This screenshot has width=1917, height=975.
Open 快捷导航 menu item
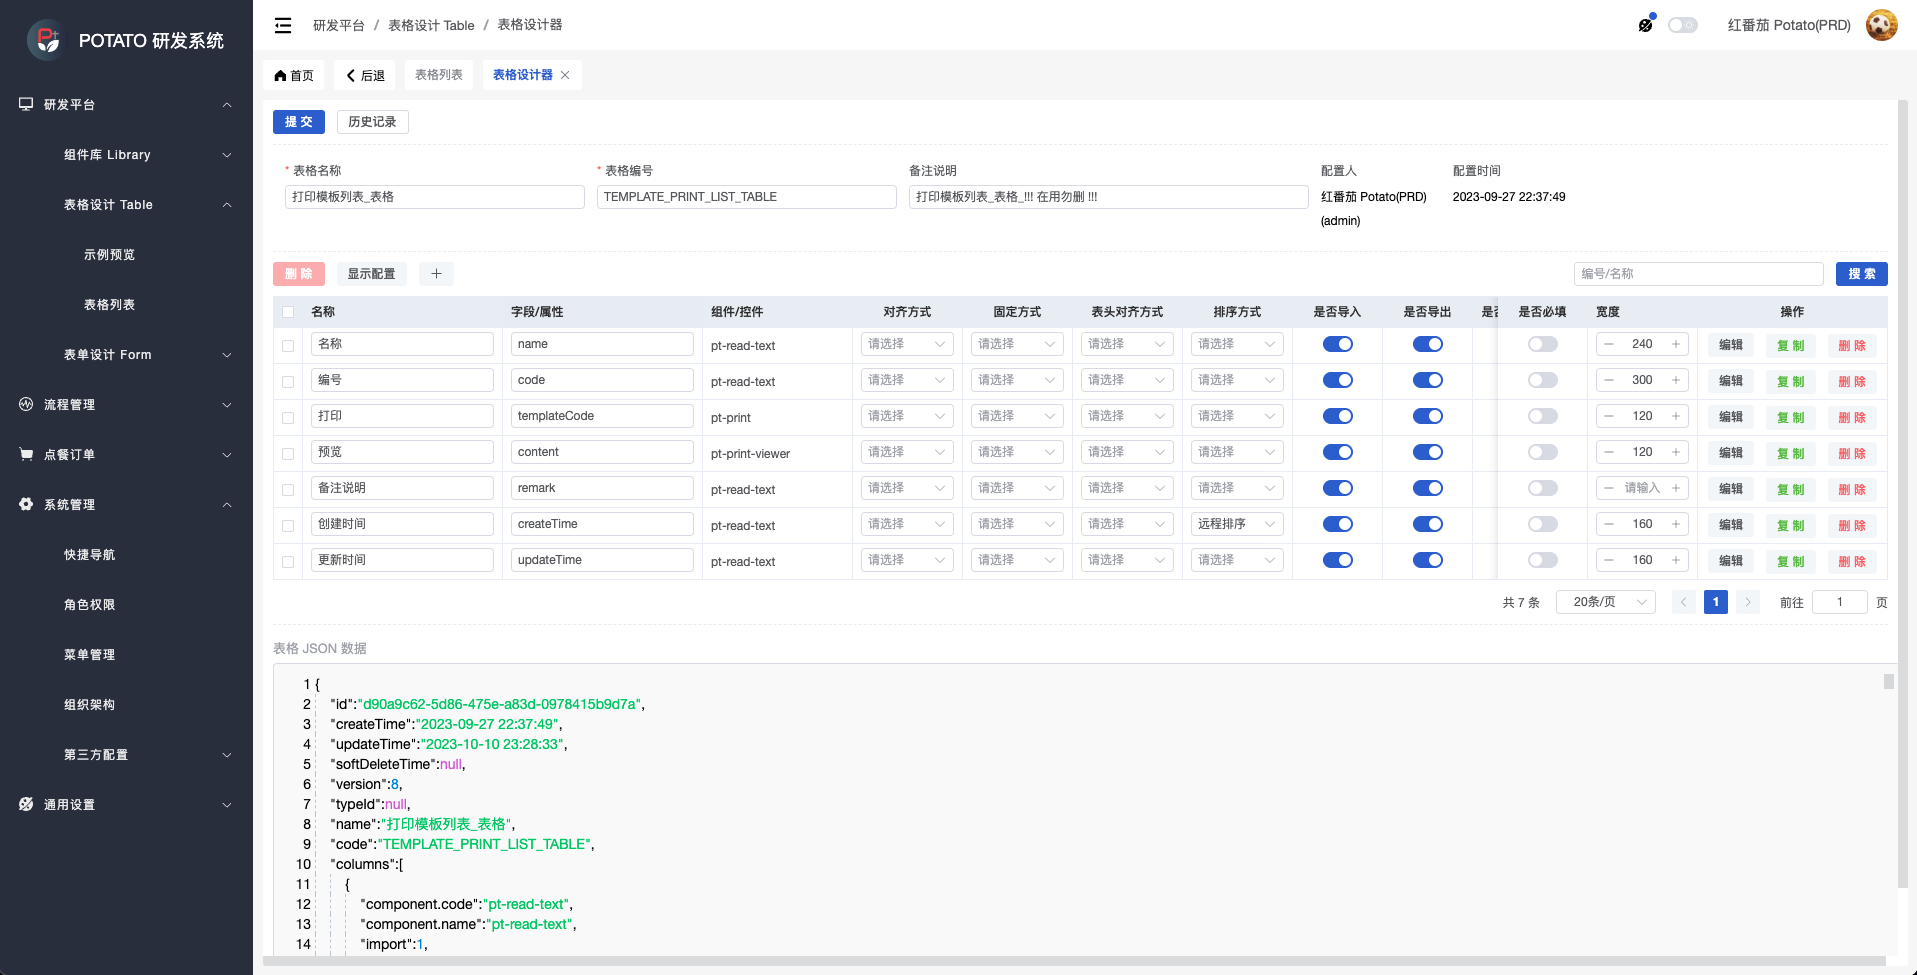126,555
